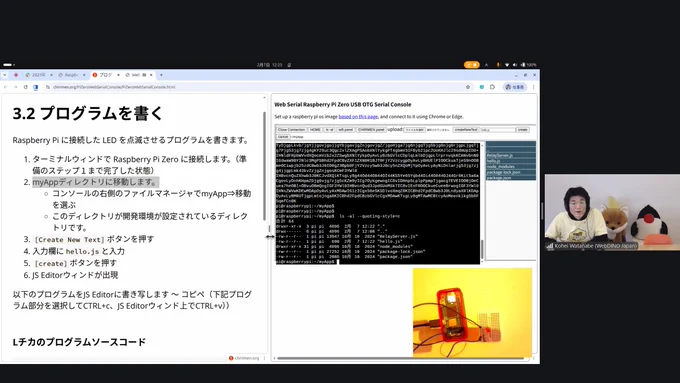Click the orange recording indicator in top bar
Screen dimensions: 680x383
[471, 65]
